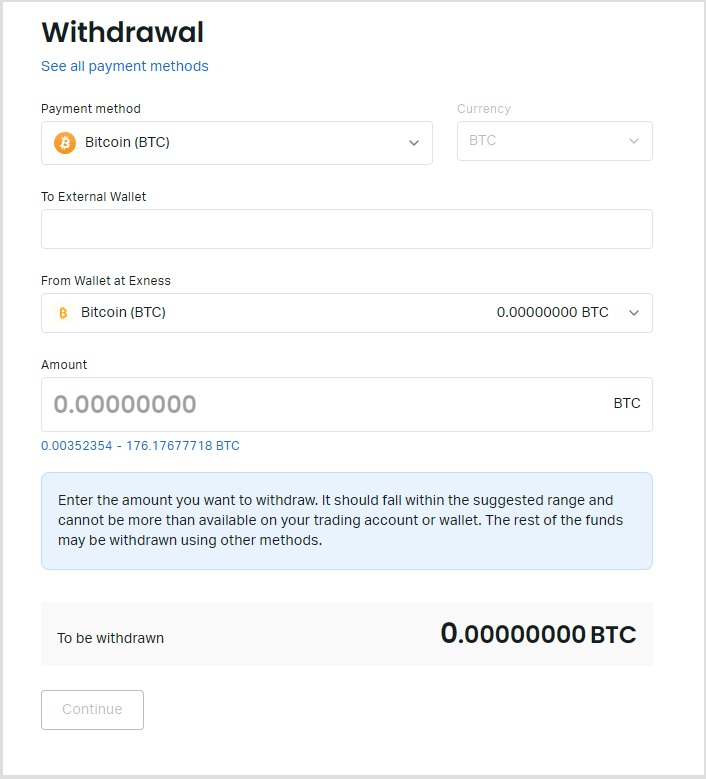This screenshot has height=779, width=706.
Task: Expand the From Wallet at Exness chevron
Action: click(x=634, y=313)
